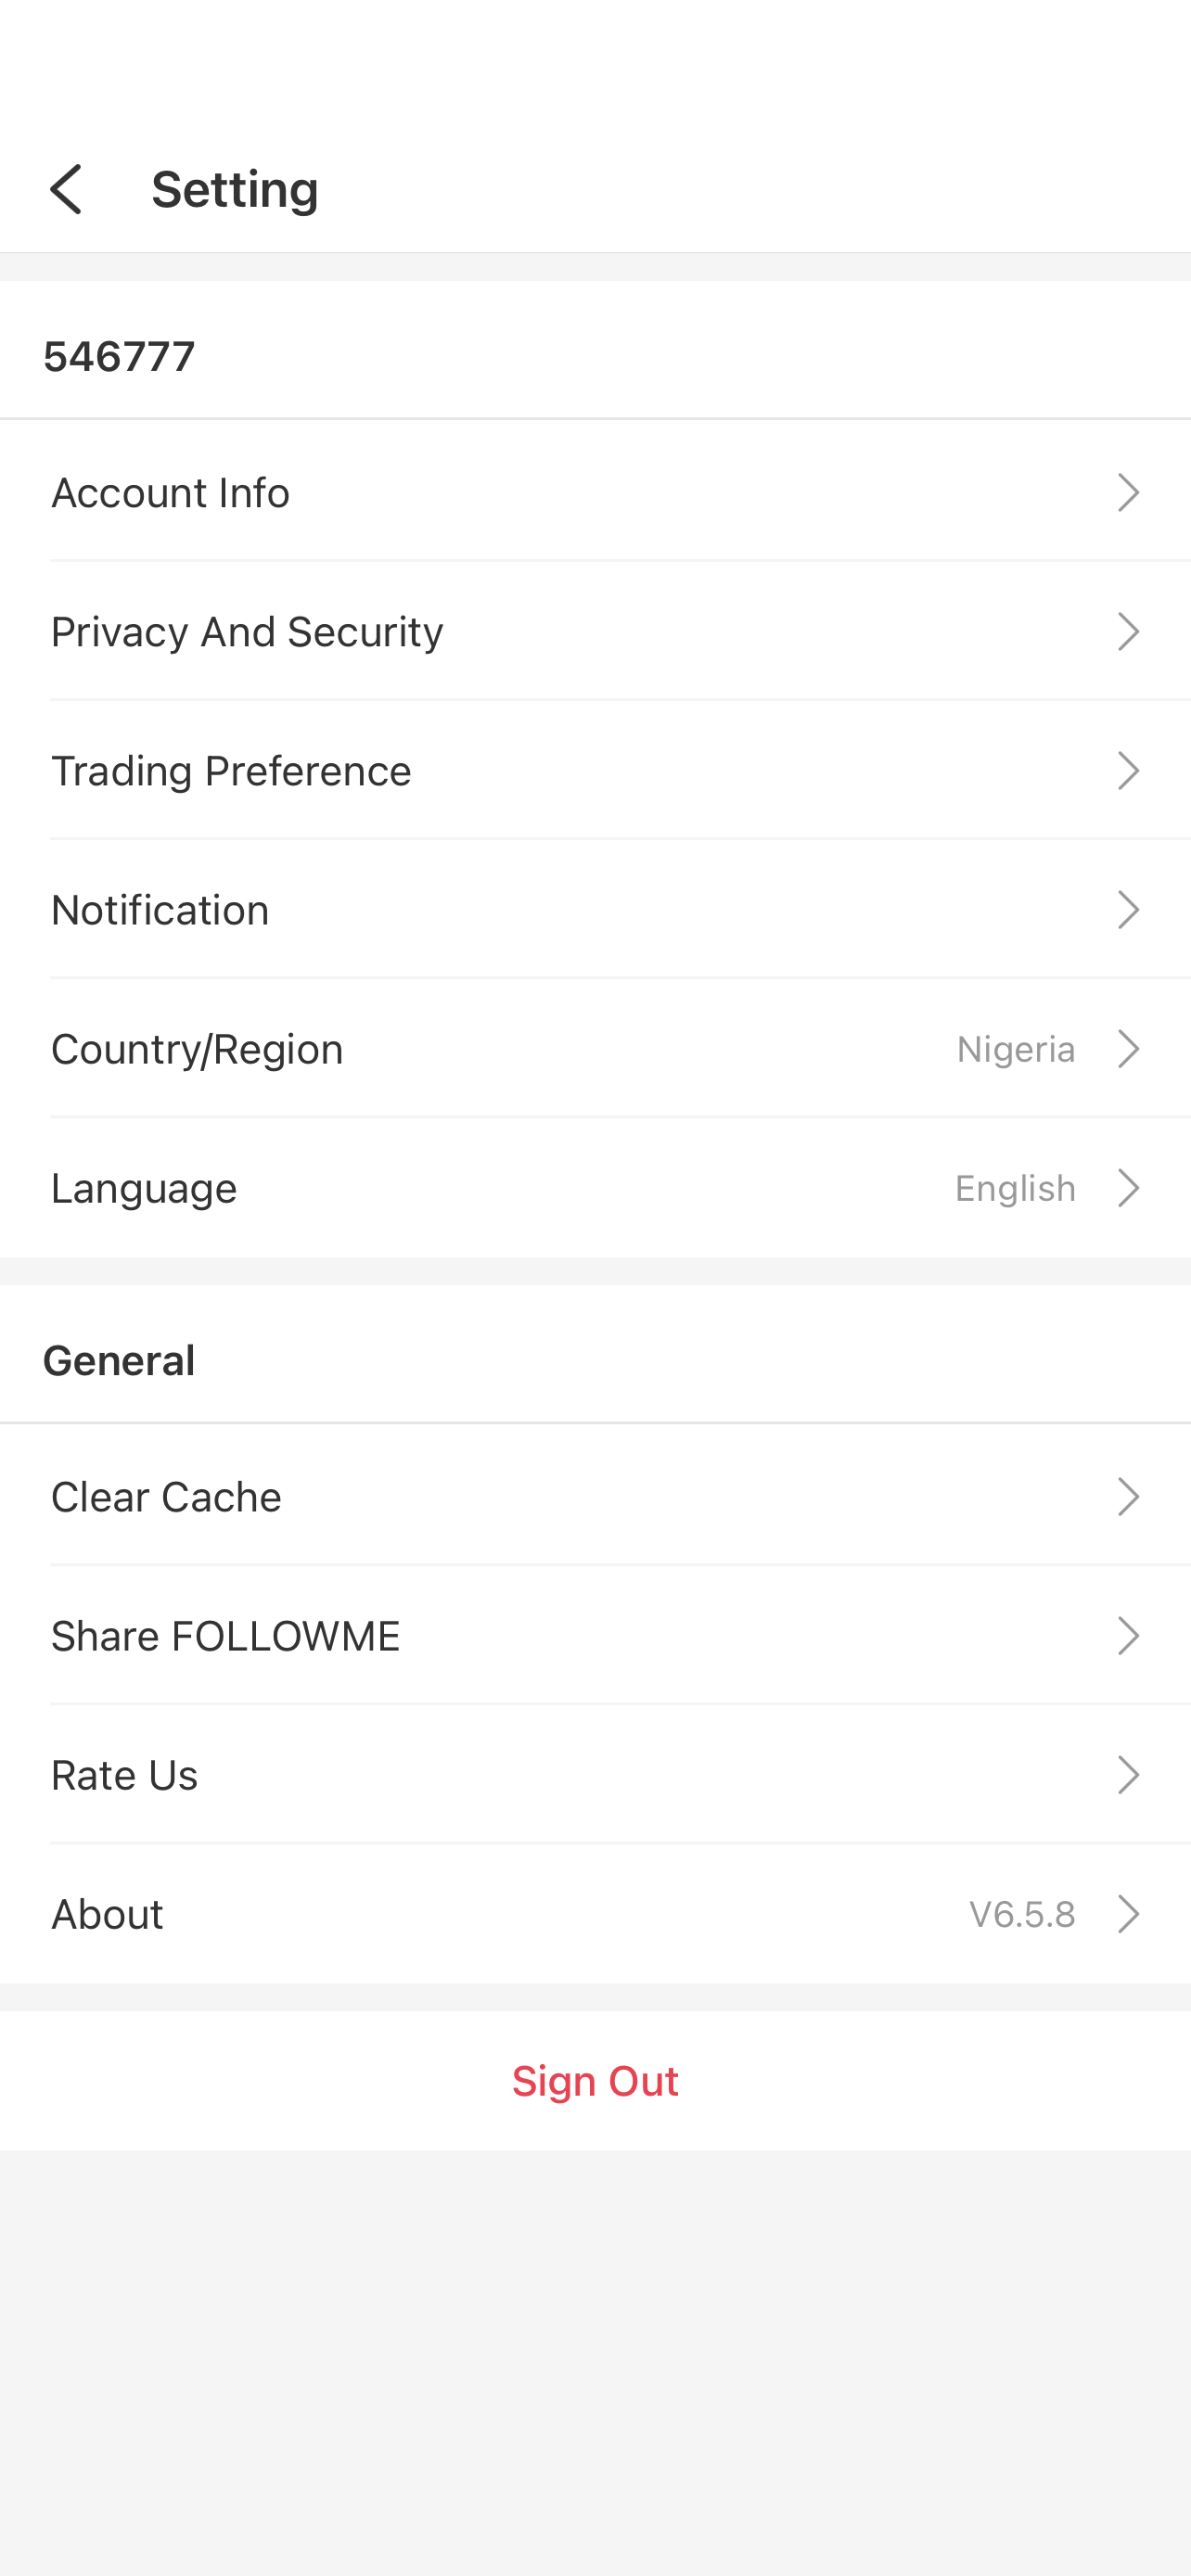Tap the chevron beside English language value
The width and height of the screenshot is (1191, 2576).
[x=1128, y=1187]
